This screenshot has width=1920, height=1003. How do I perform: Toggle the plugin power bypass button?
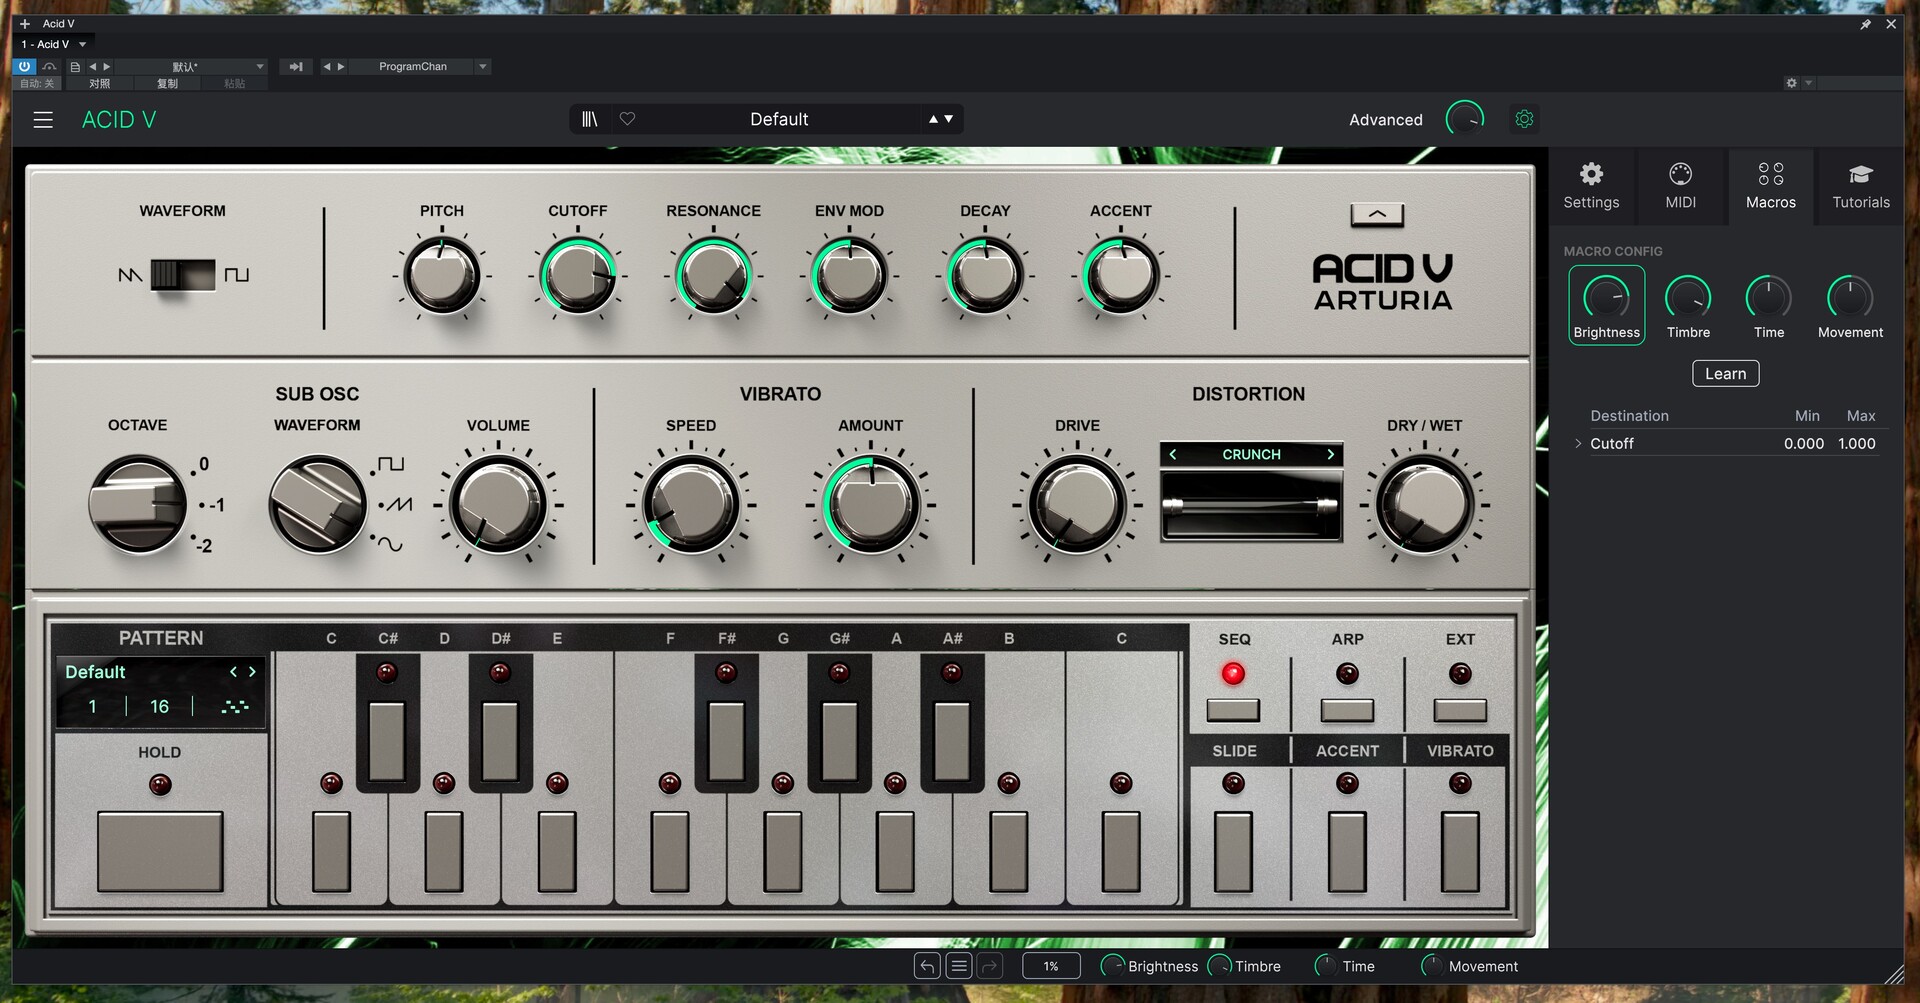pyautogui.click(x=24, y=66)
